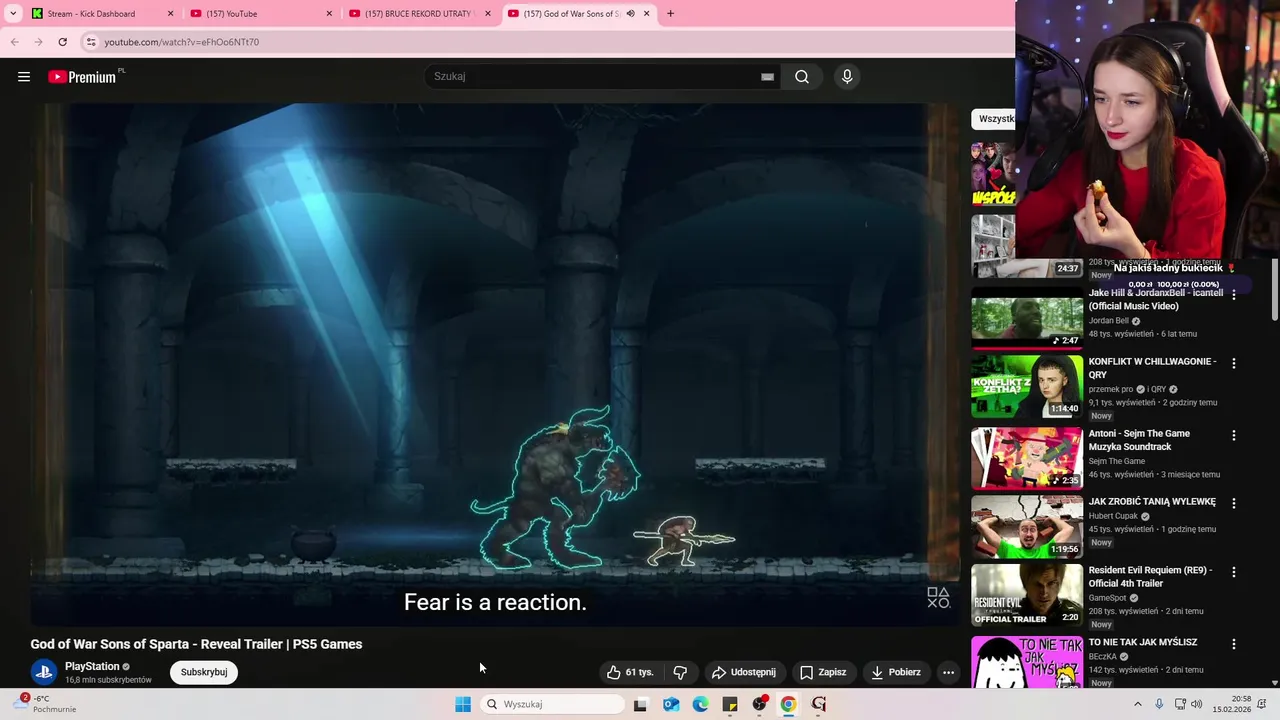
Task: Open the Resident Evil Requiem trailer title
Action: coord(1150,577)
